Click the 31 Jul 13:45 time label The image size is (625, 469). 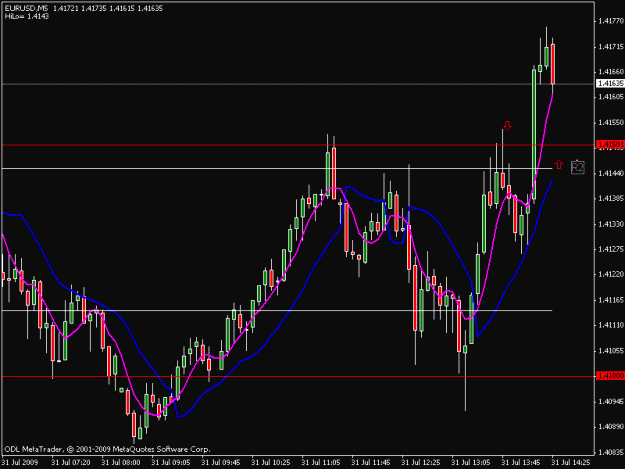(521, 462)
